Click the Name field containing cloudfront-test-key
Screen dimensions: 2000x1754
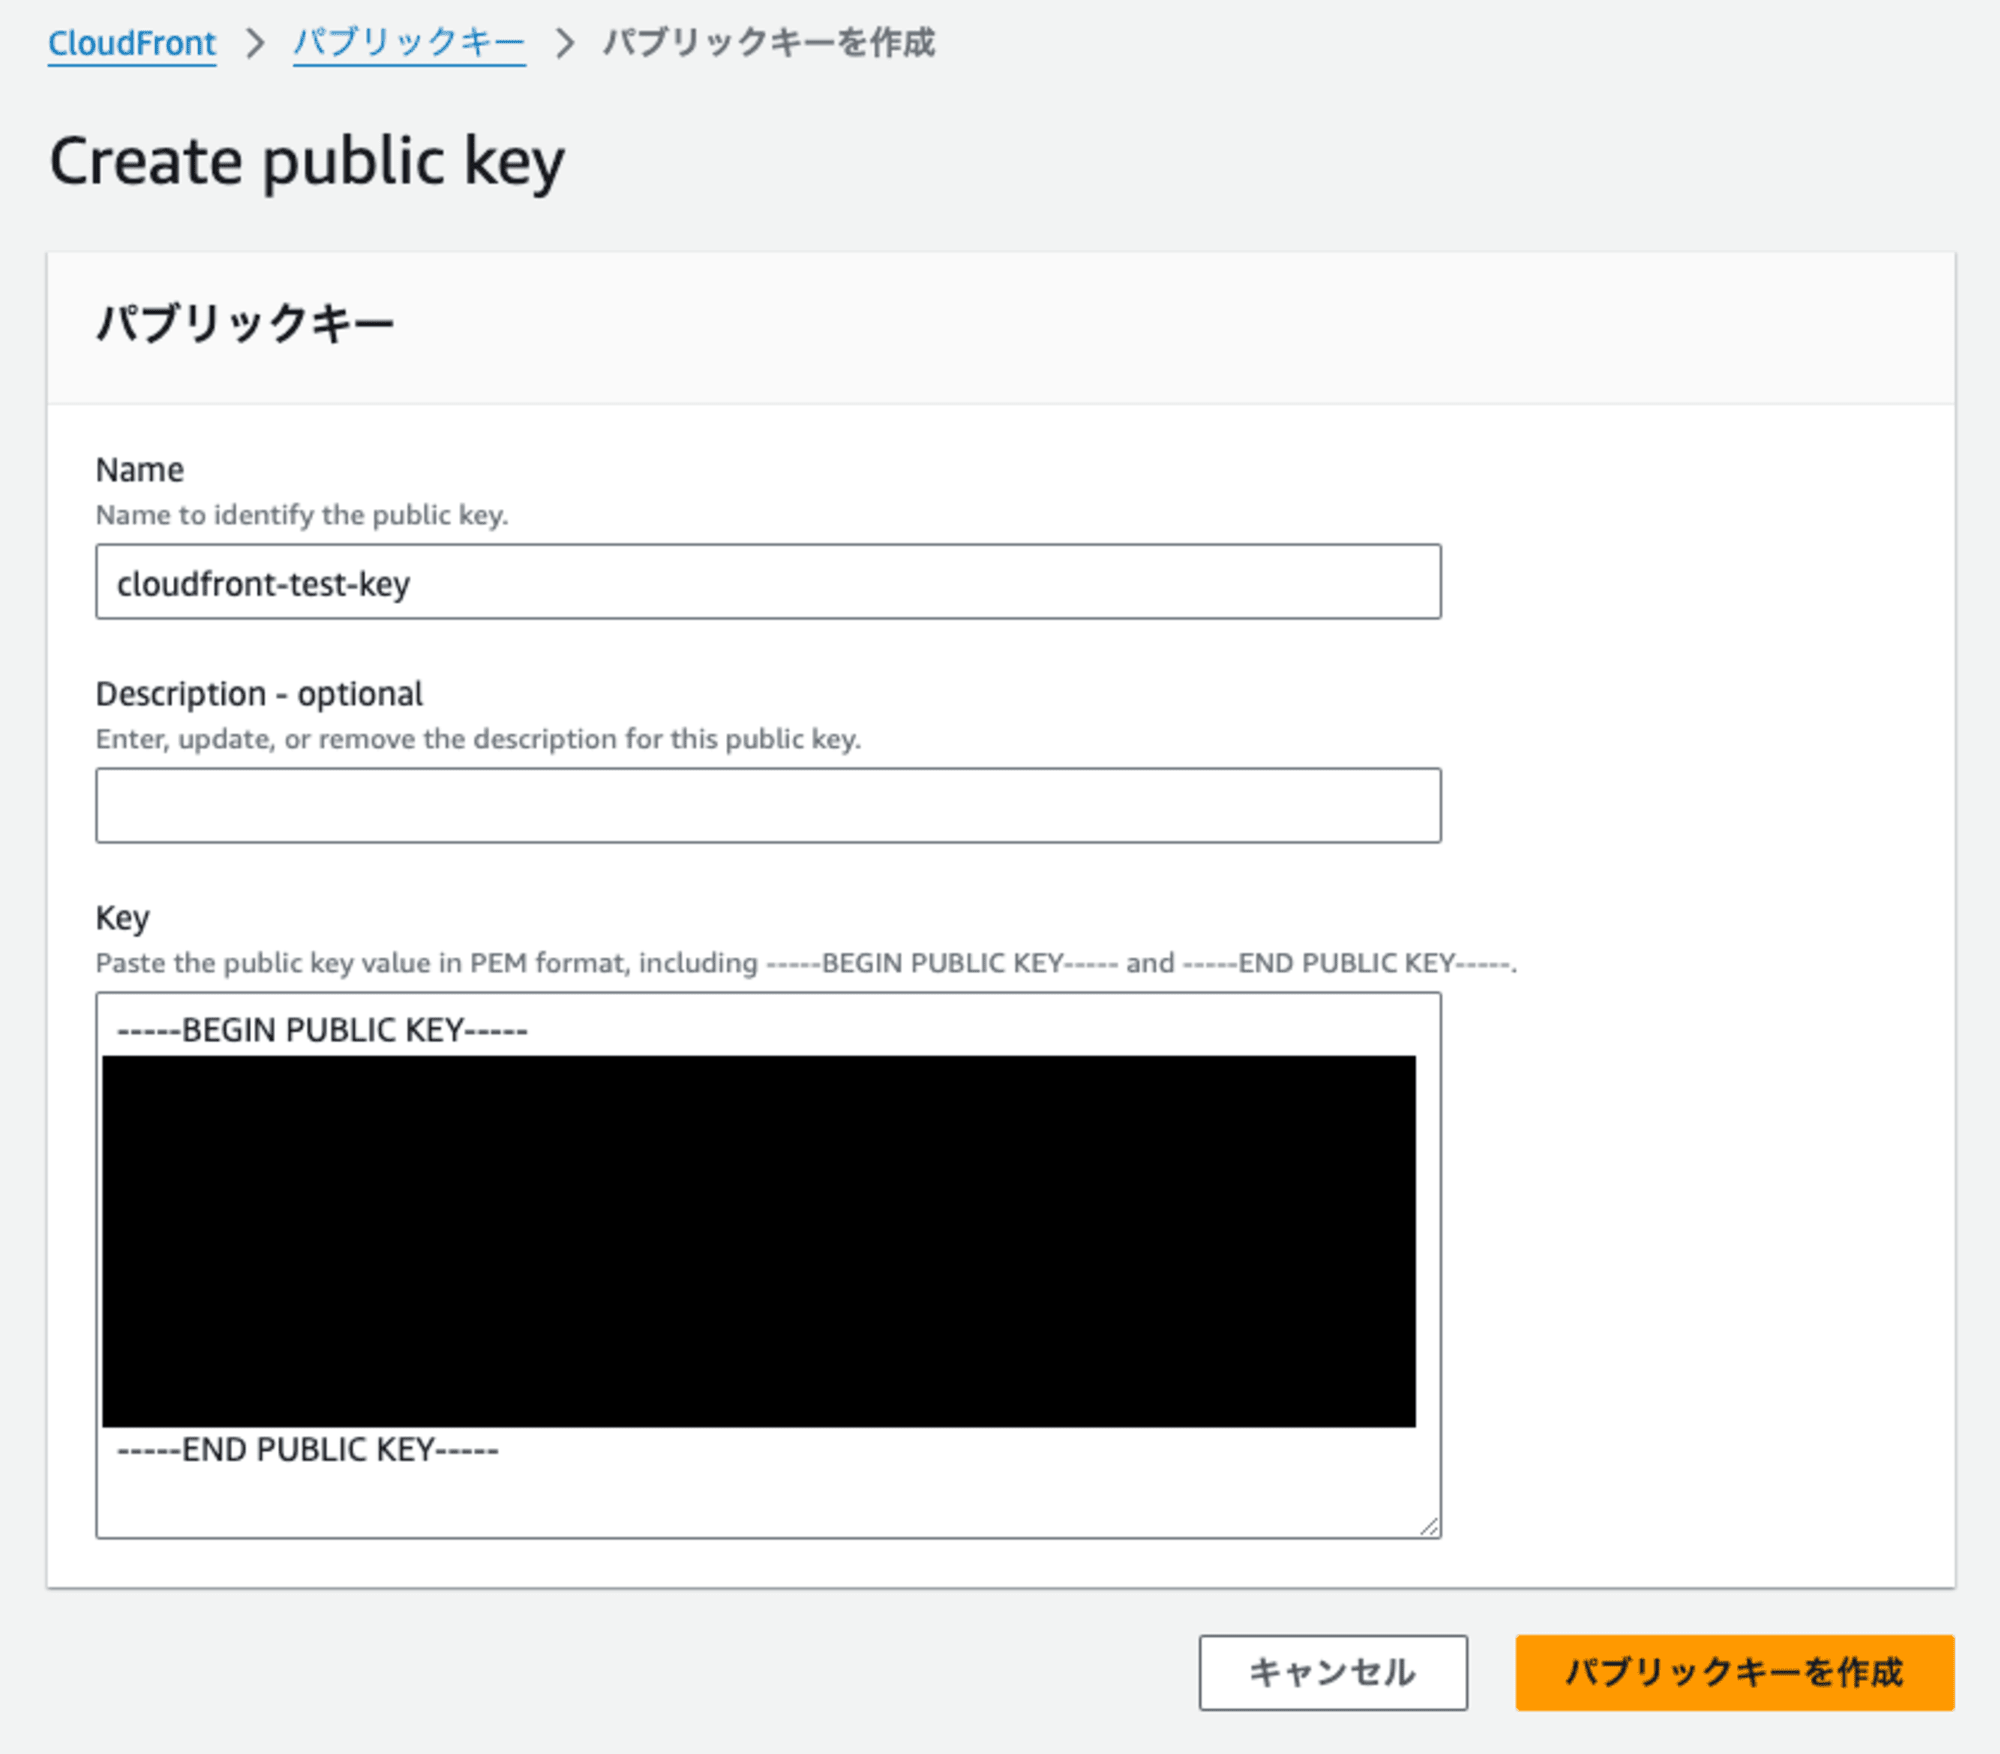tap(768, 582)
